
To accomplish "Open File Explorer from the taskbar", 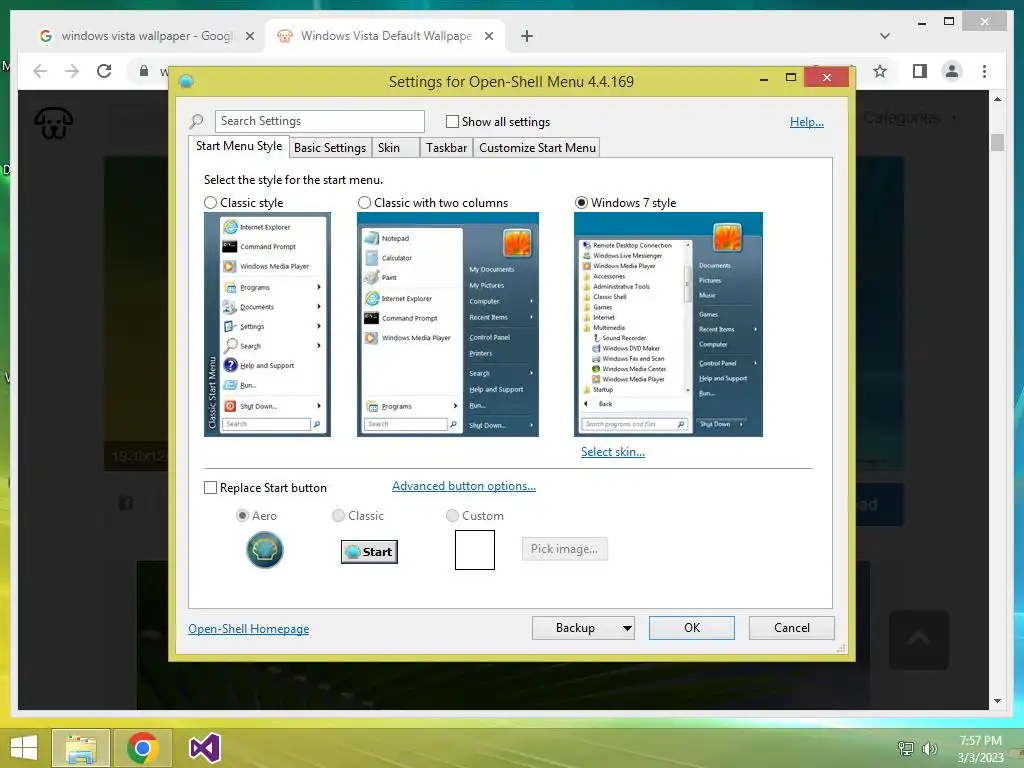I will 81,748.
